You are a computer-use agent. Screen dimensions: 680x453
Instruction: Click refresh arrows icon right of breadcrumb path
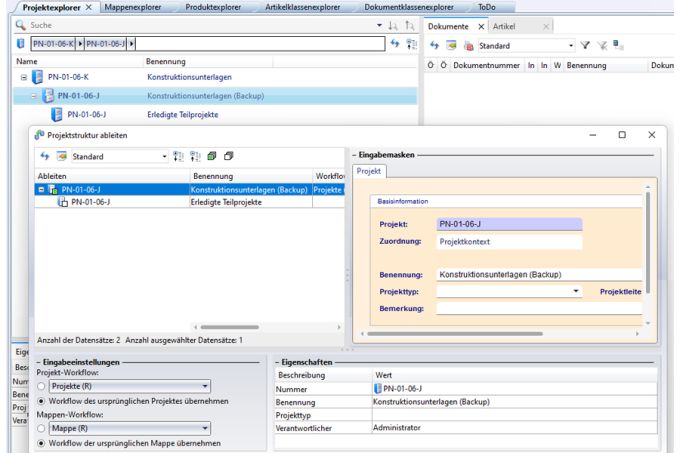[x=395, y=43]
